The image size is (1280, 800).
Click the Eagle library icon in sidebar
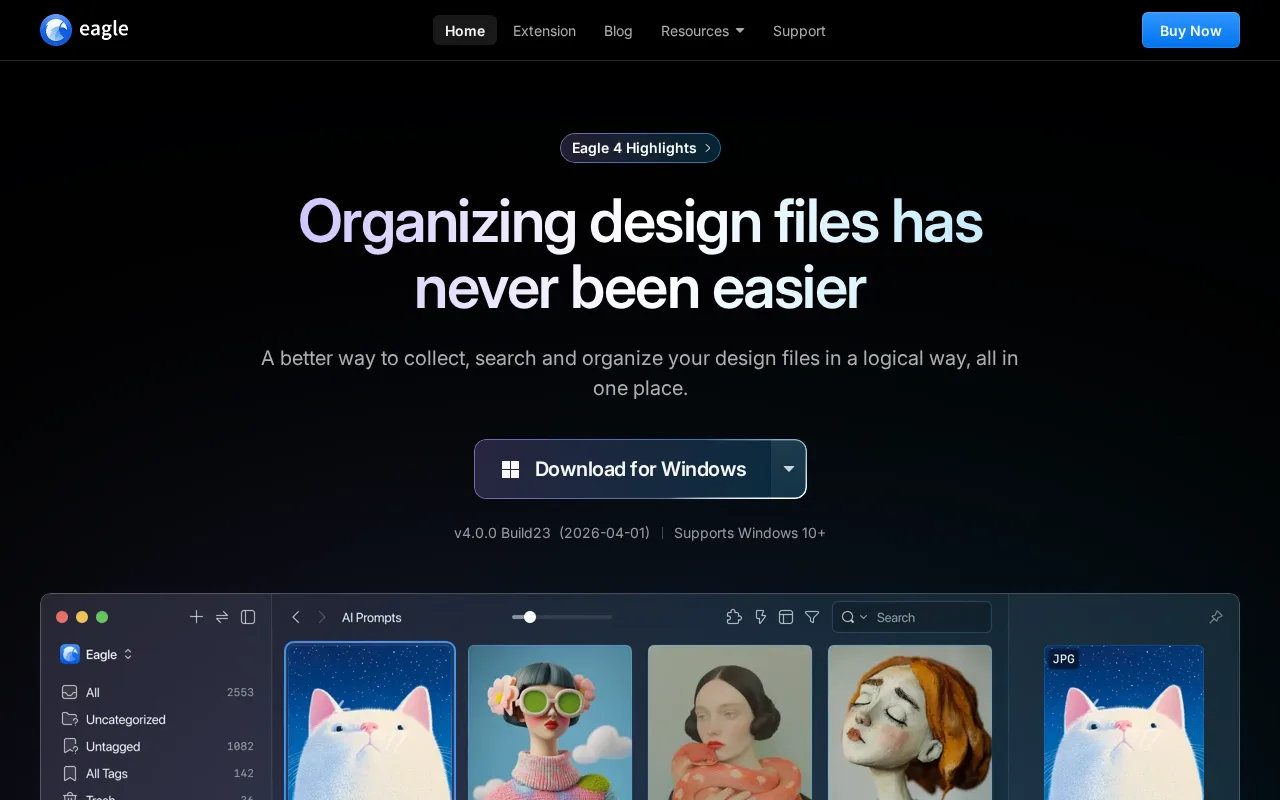[x=70, y=654]
